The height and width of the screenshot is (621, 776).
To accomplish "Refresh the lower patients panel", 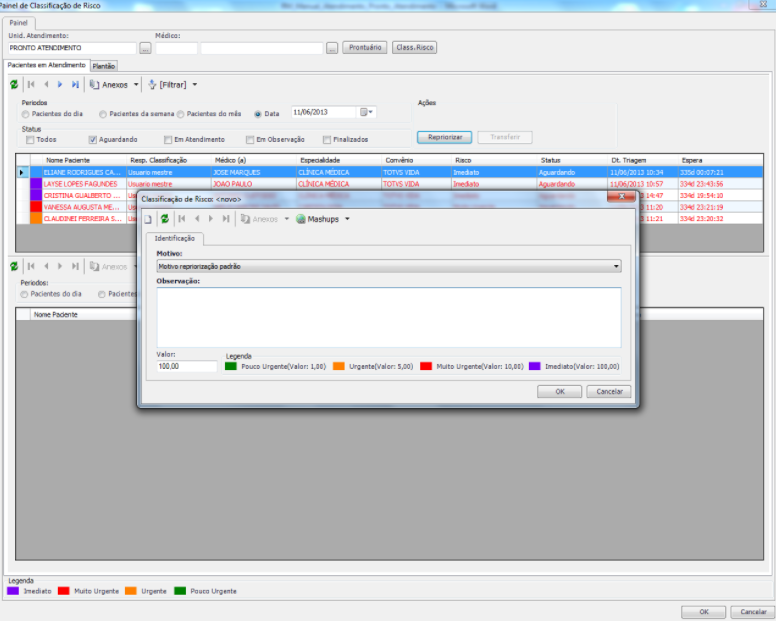I will [x=14, y=267].
